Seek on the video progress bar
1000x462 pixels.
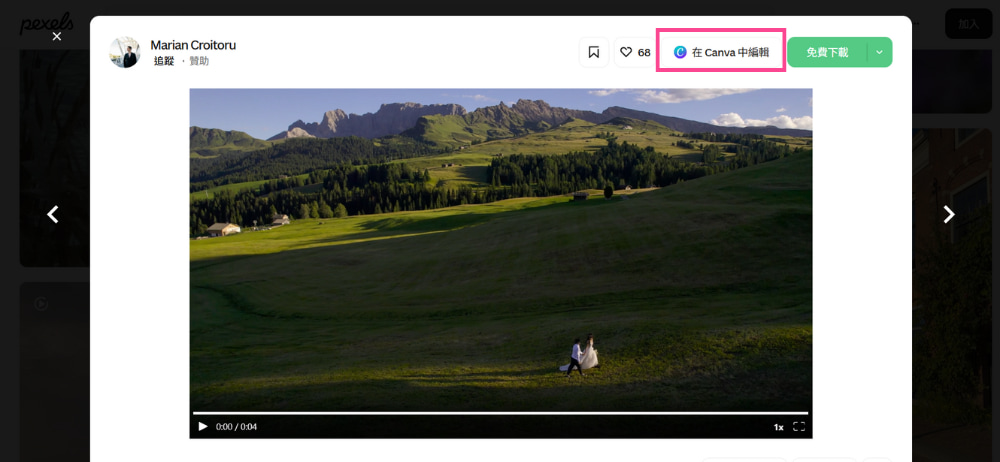pyautogui.click(x=500, y=413)
